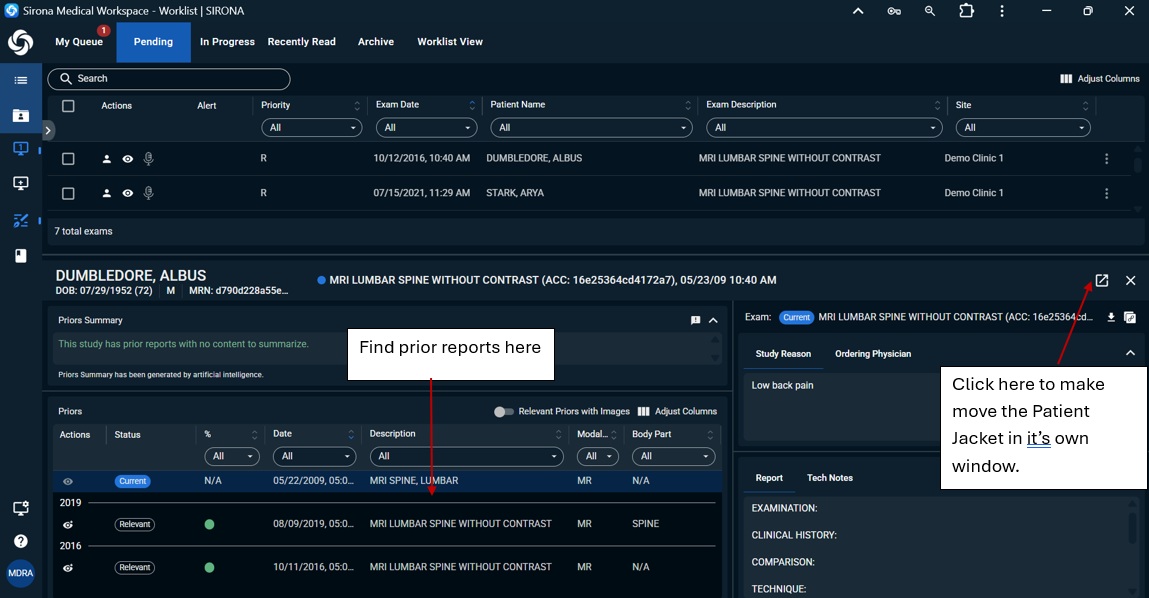Pop out Patient Jacket into new window
Viewport: 1149px width, 598px height.
pyautogui.click(x=1101, y=281)
